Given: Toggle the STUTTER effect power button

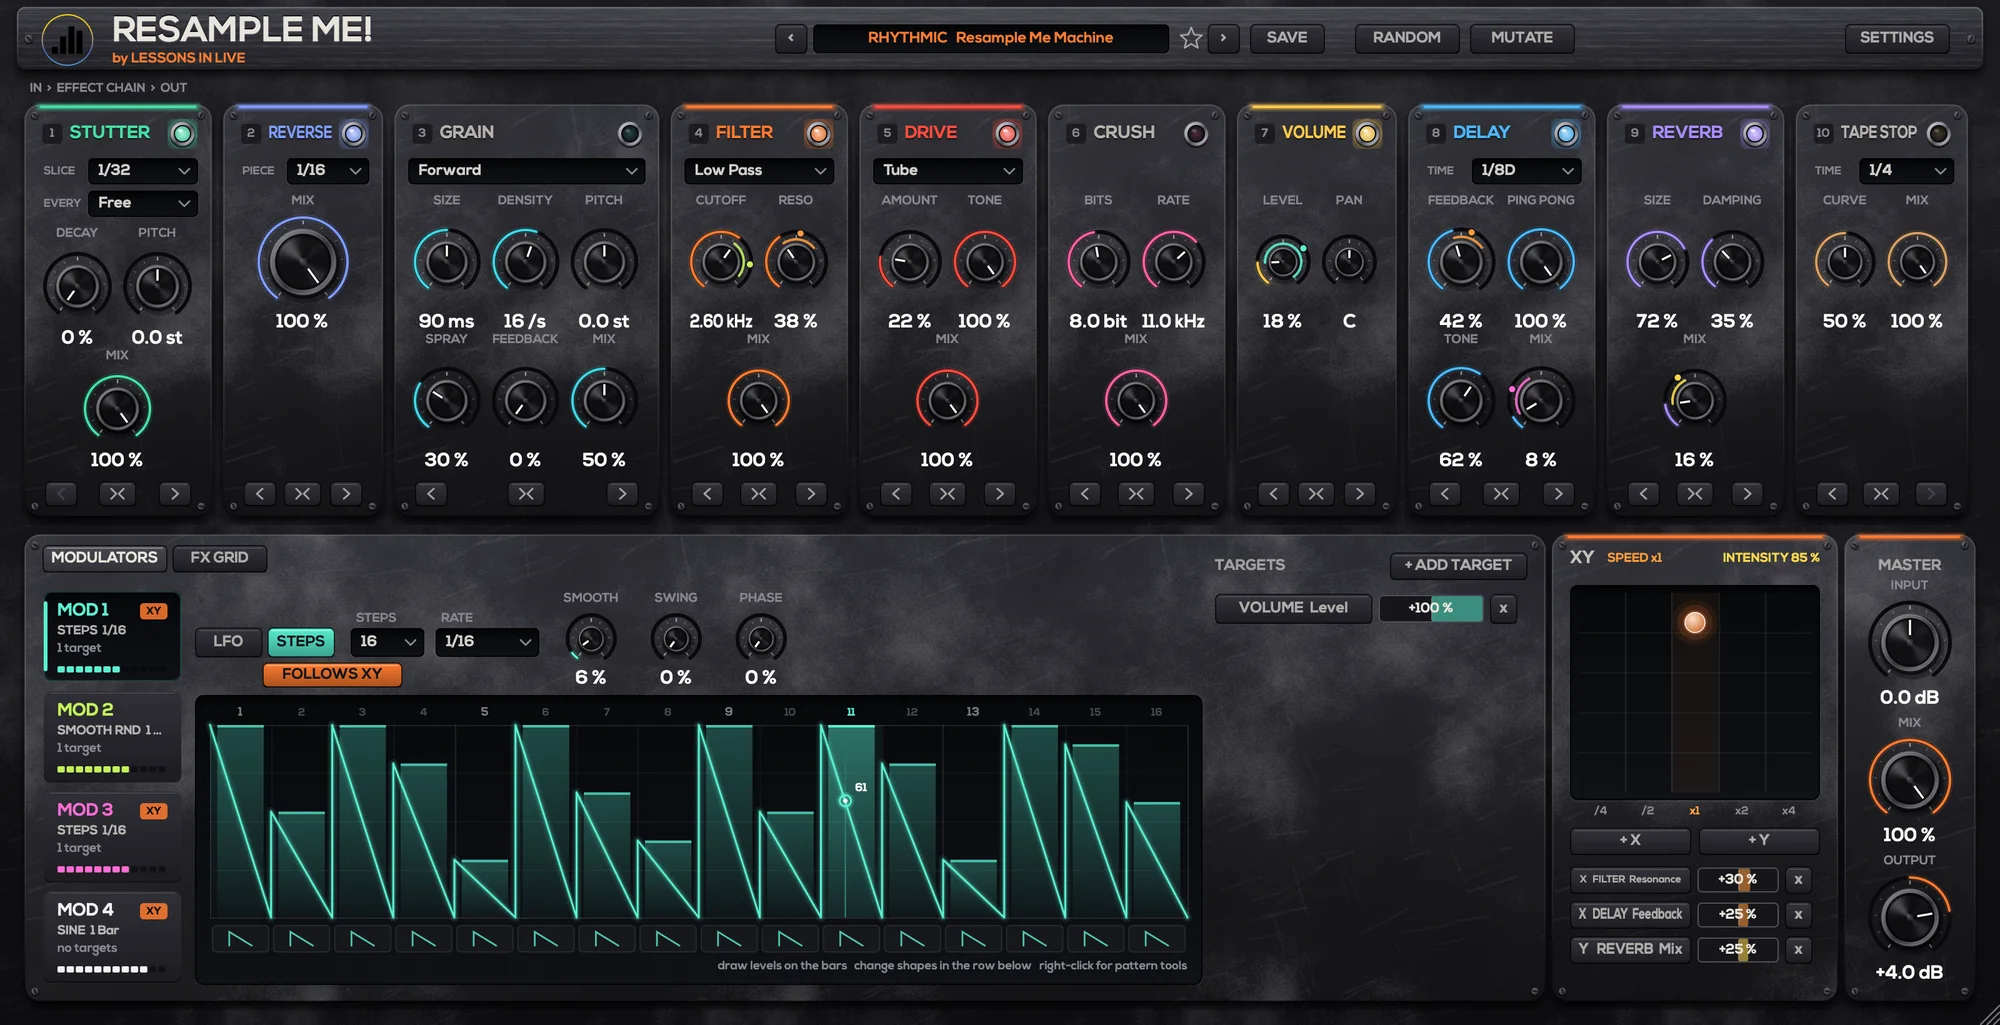Looking at the screenshot, I should coord(182,133).
